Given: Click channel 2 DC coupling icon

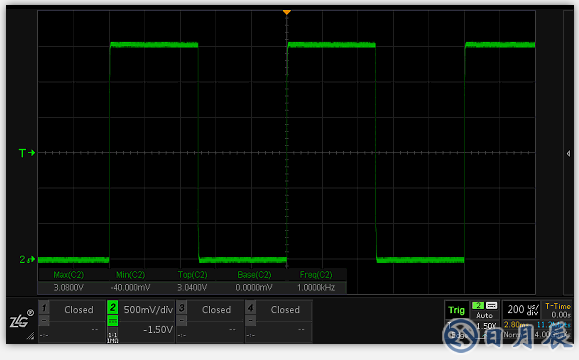Looking at the screenshot, I should click(x=113, y=320).
